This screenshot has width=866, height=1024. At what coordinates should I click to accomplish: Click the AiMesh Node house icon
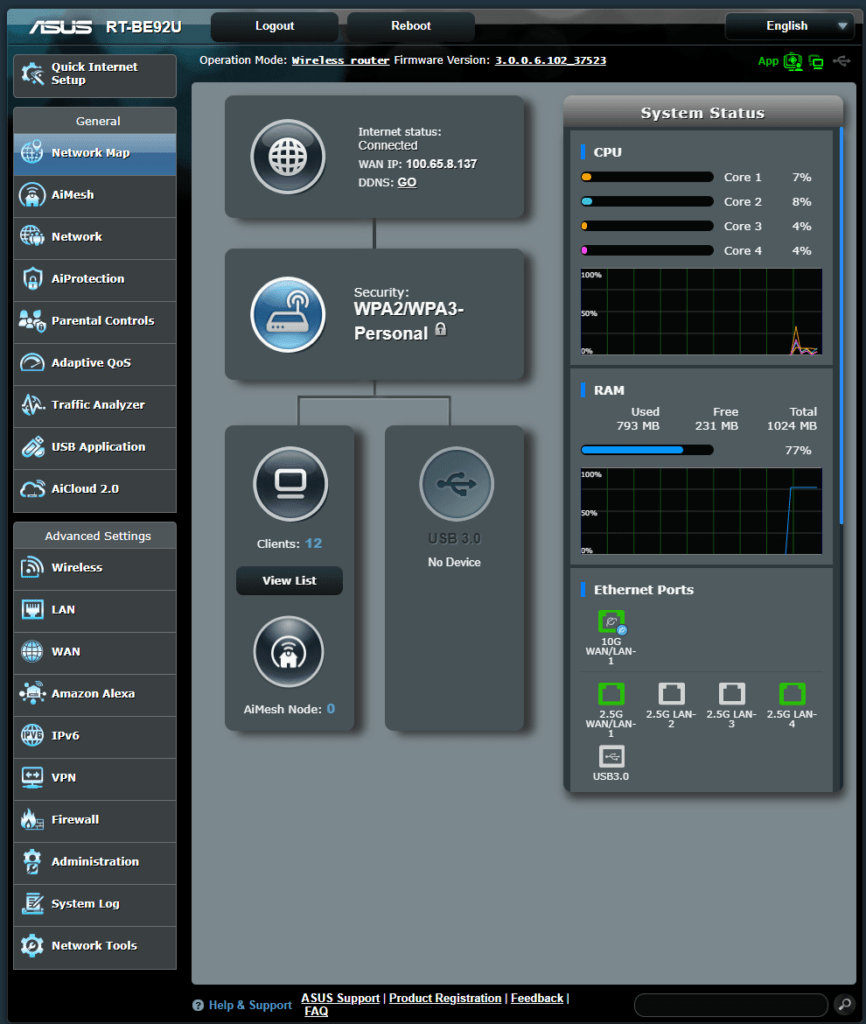pyautogui.click(x=289, y=652)
